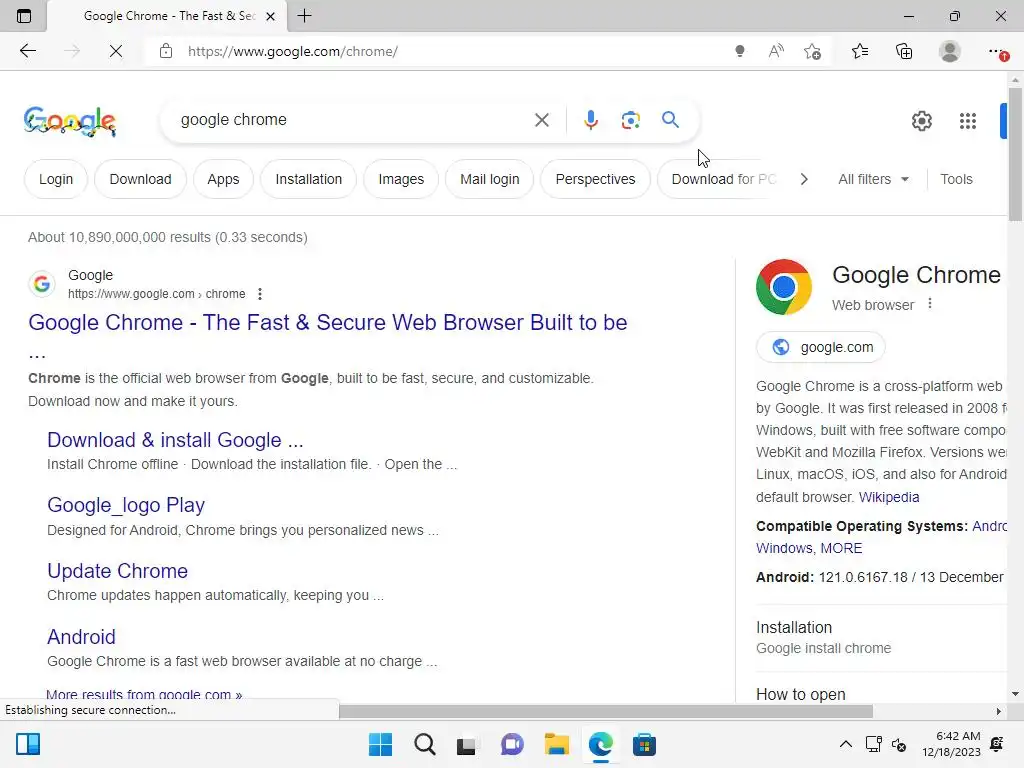Viewport: 1024px width, 768px height.
Task: Close the Google Chrome browser tab
Action: 270,16
